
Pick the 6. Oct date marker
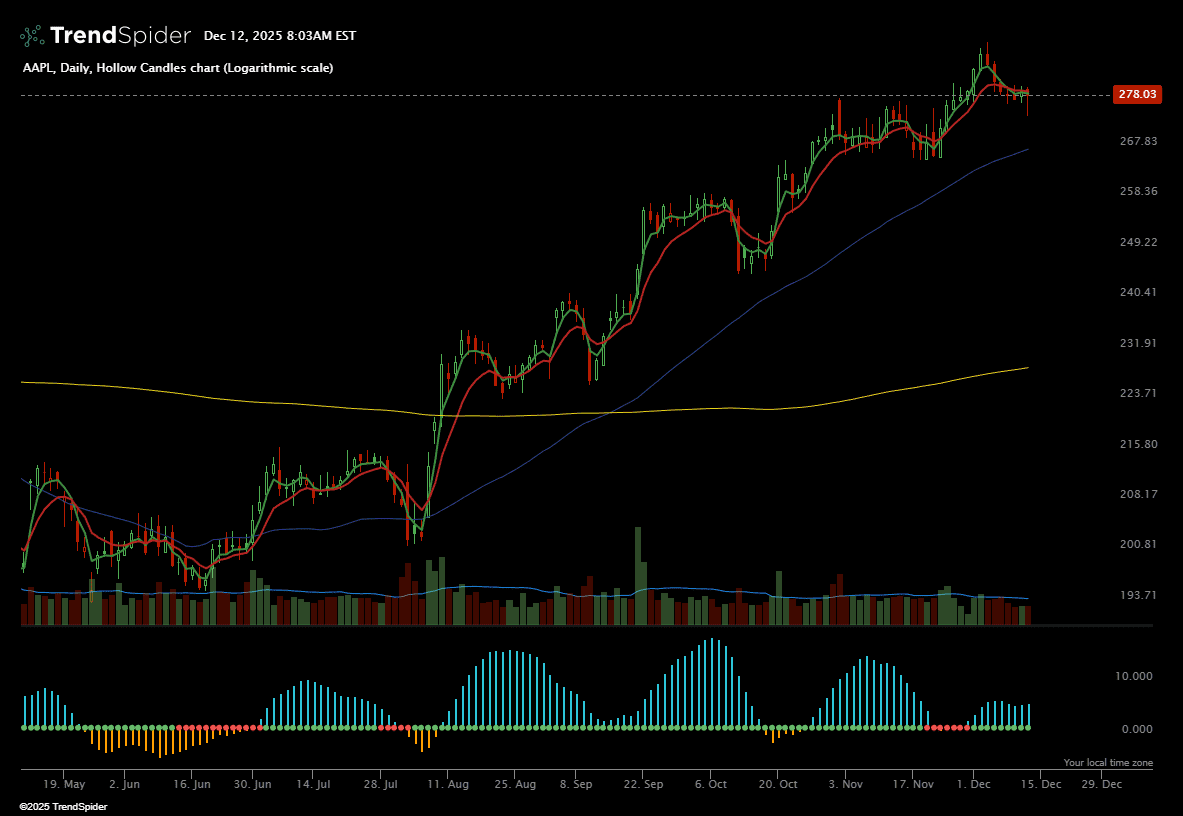point(711,785)
